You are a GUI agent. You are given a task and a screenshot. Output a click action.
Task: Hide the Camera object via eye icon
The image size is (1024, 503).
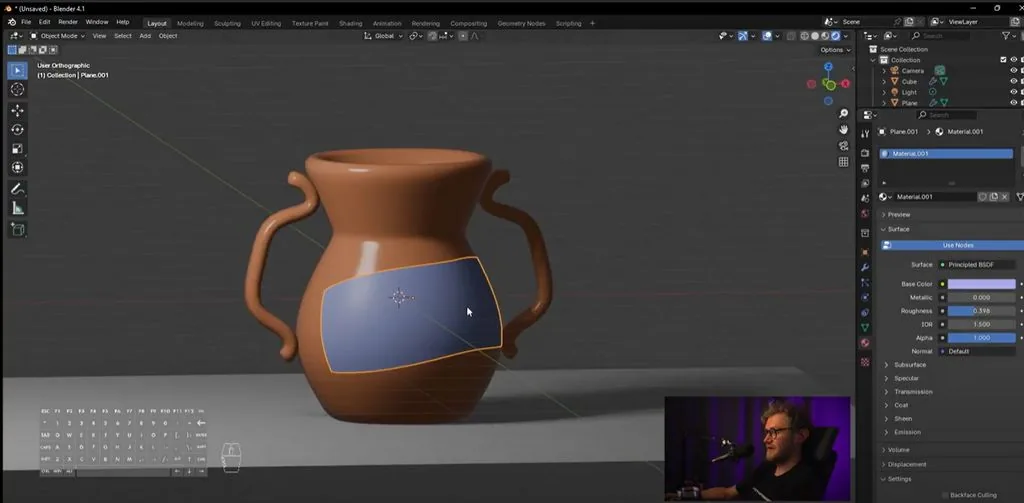pos(1014,71)
